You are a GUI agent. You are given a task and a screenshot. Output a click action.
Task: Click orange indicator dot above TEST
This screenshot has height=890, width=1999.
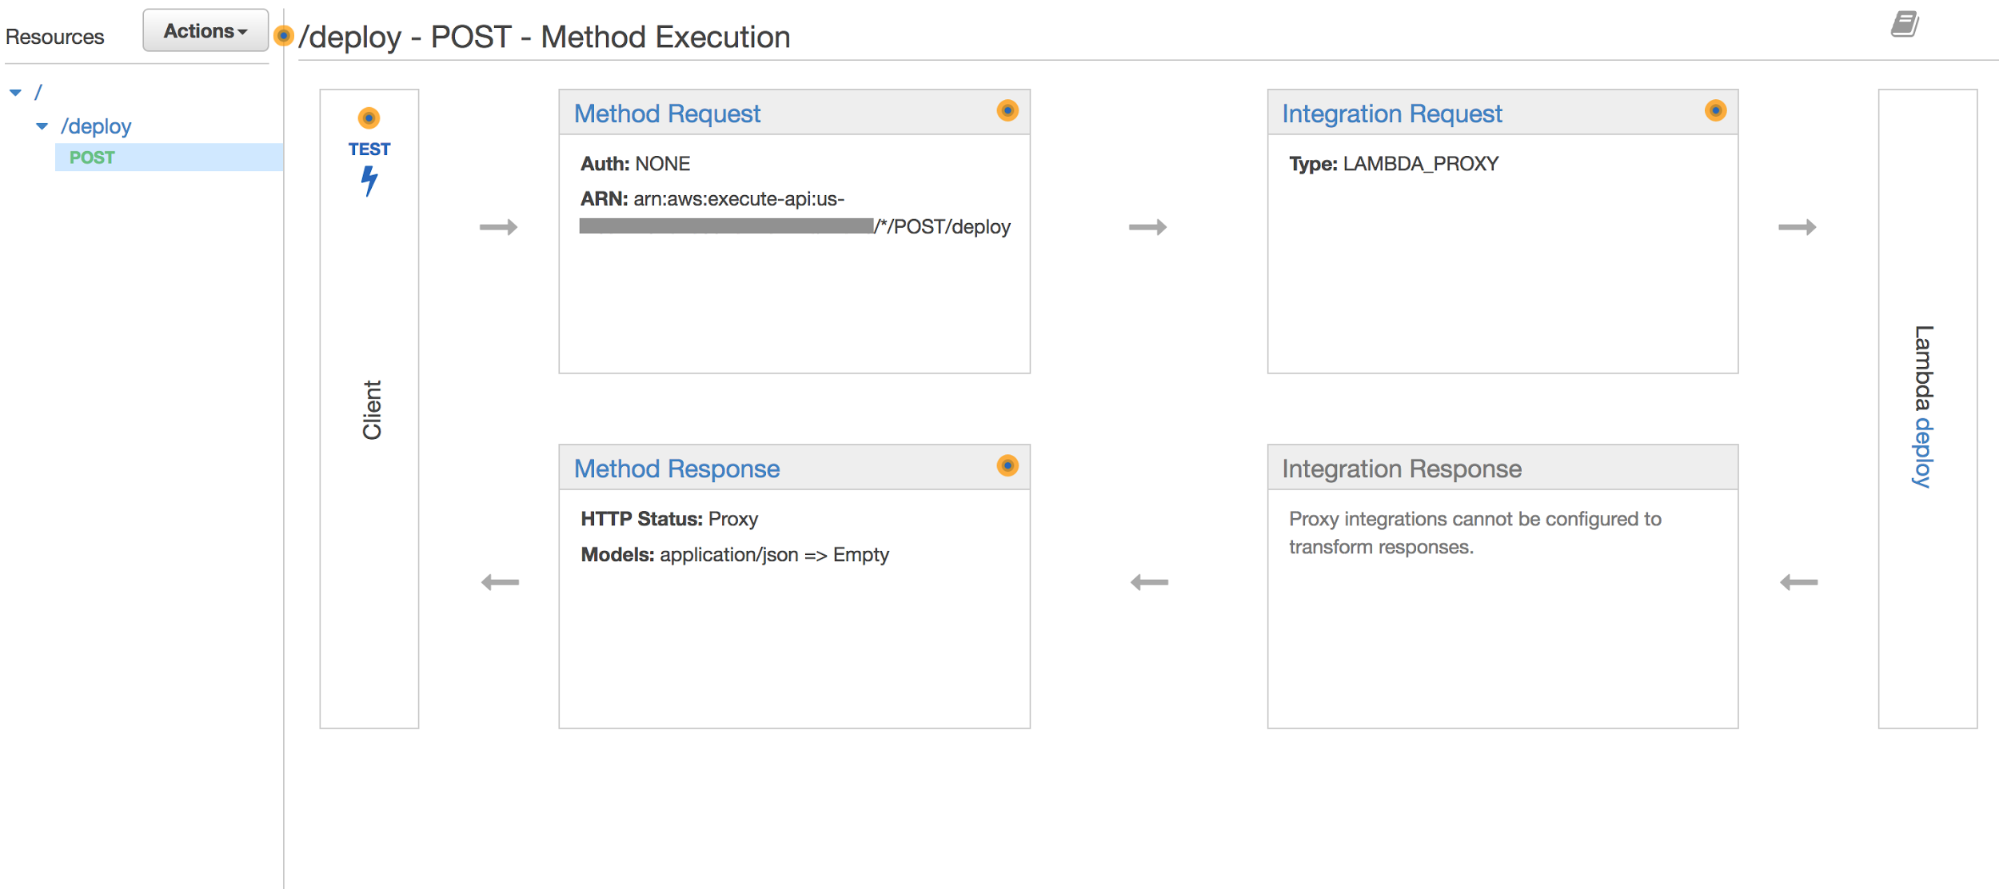pos(369,118)
